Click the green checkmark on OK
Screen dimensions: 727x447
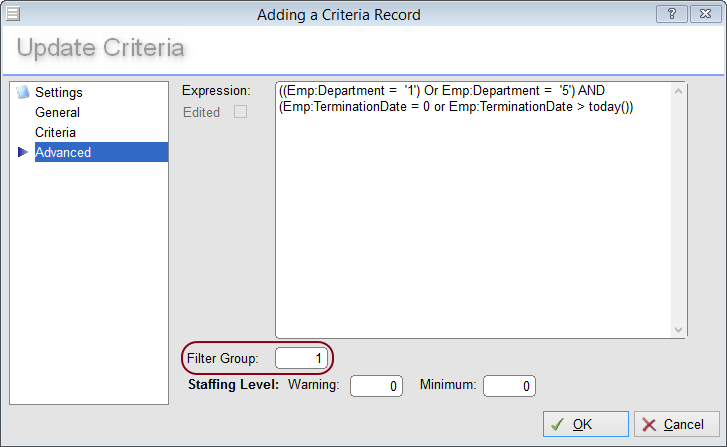558,424
